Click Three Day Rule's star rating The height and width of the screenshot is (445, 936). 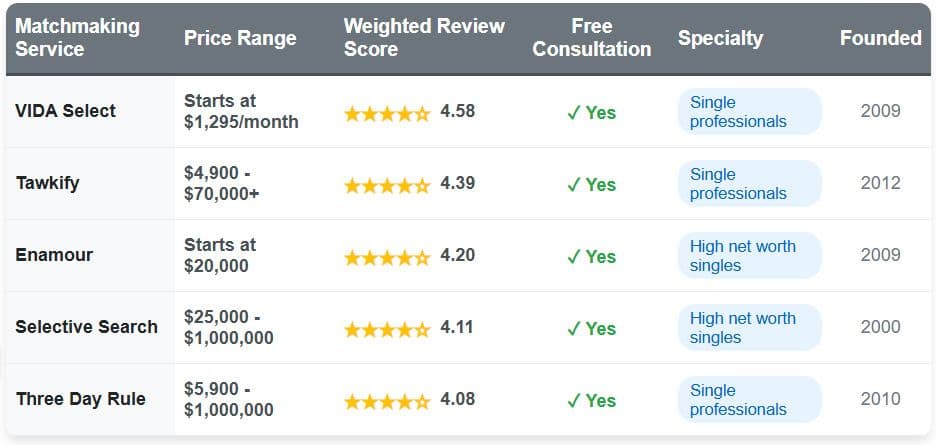(387, 401)
